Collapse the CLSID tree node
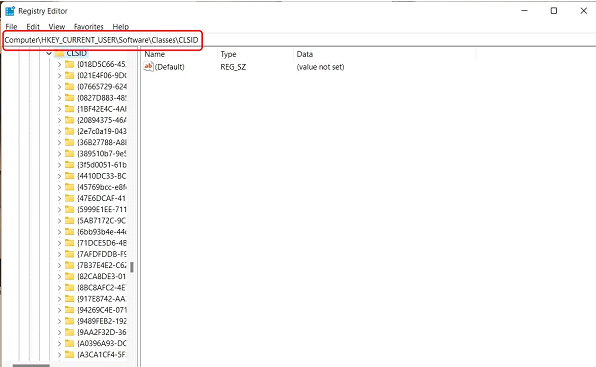The width and height of the screenshot is (596, 367). coord(49,54)
